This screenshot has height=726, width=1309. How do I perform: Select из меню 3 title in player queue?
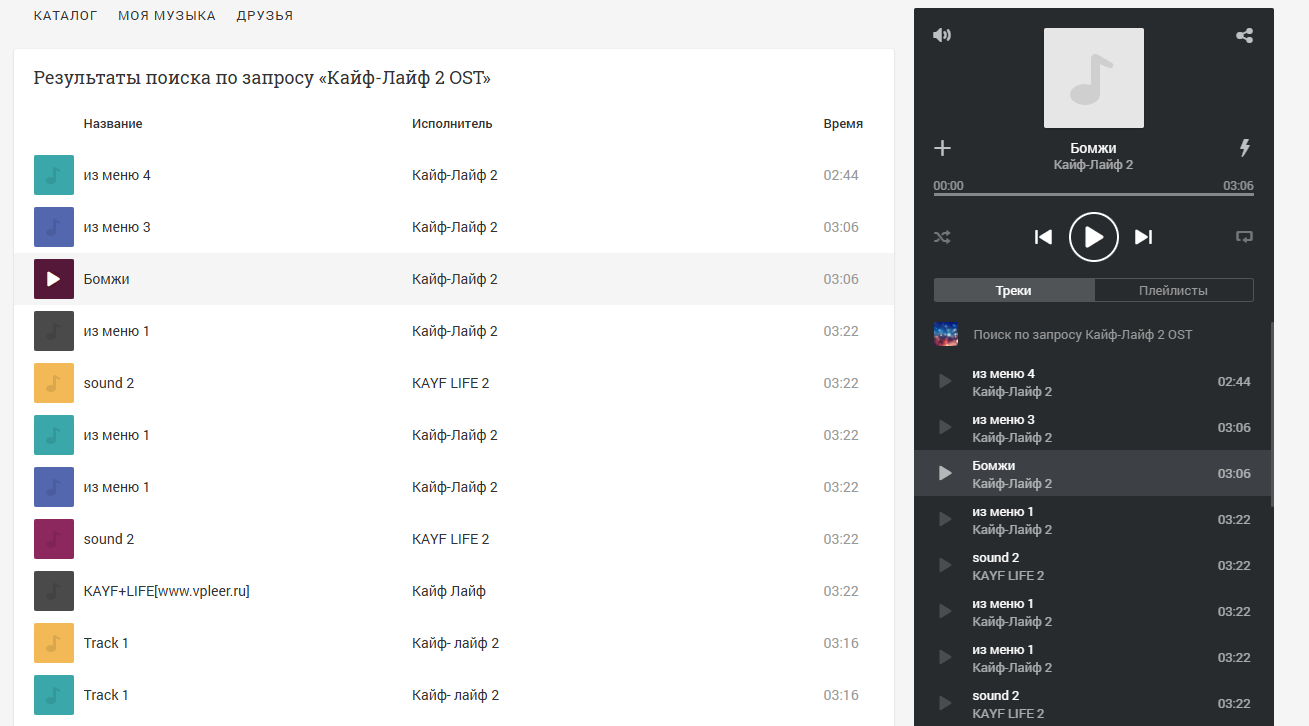click(1004, 419)
